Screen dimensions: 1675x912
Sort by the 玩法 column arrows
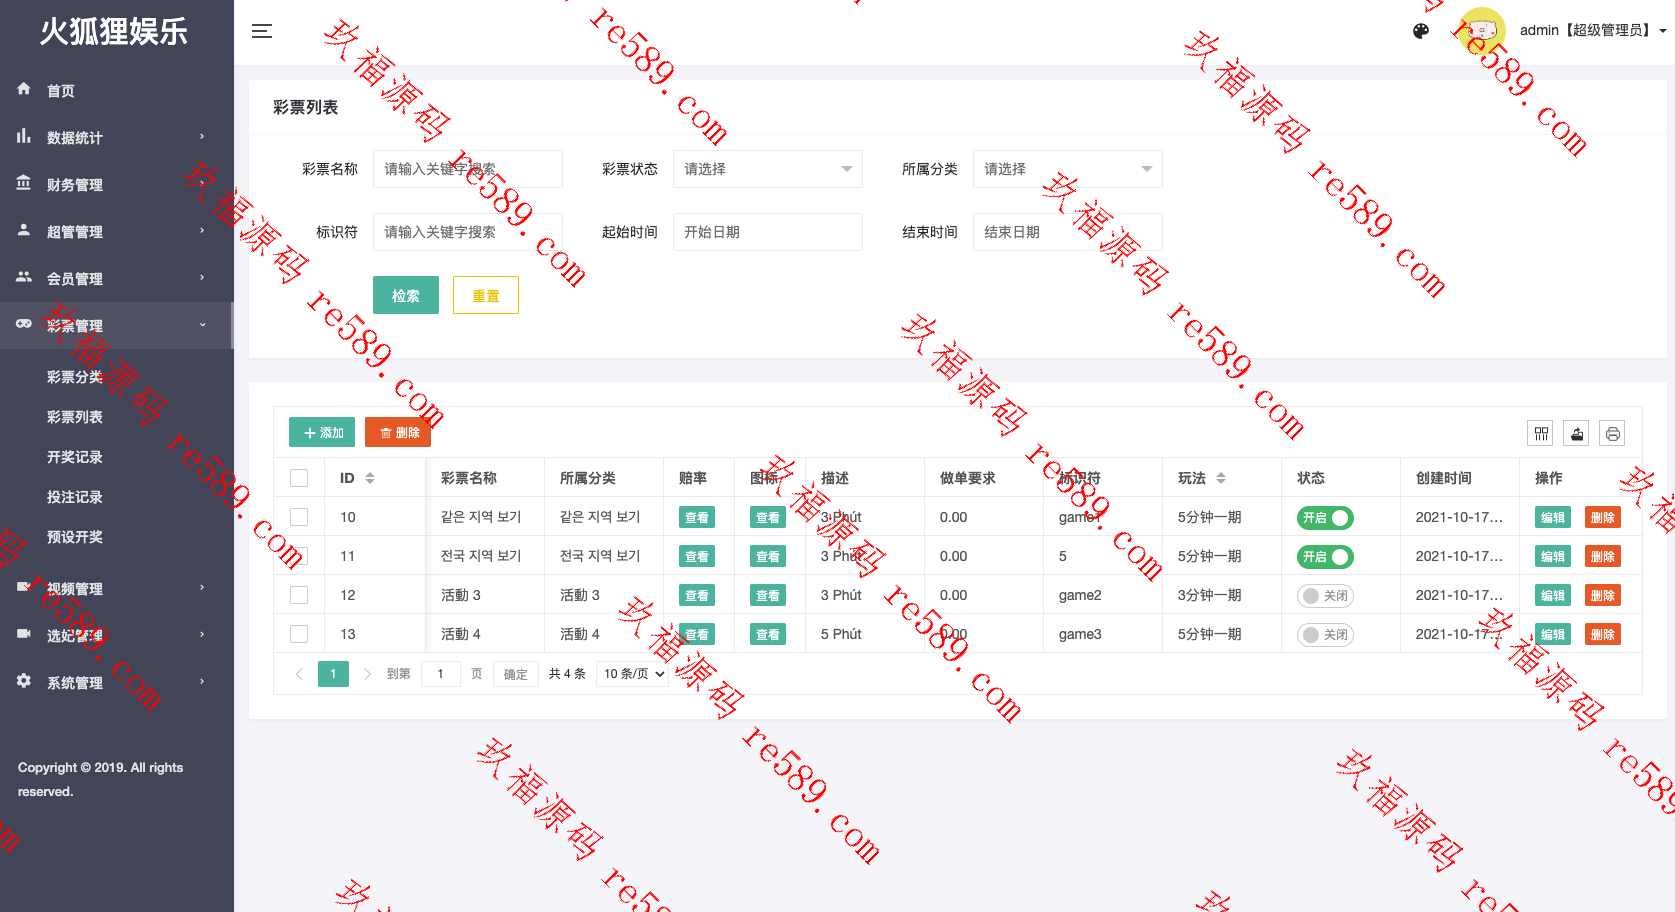pos(1221,478)
